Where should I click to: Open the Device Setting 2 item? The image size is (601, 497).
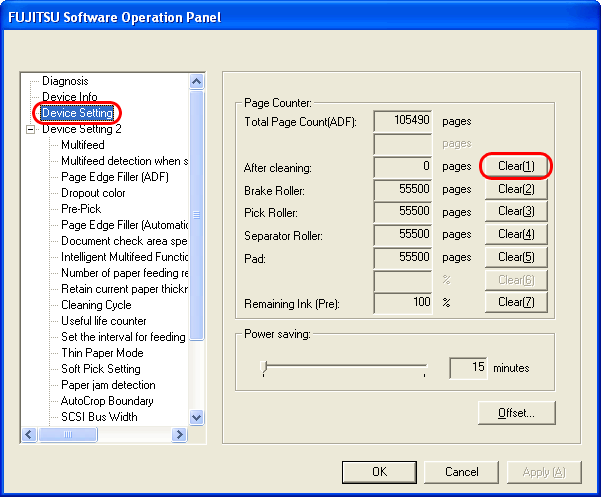82,129
